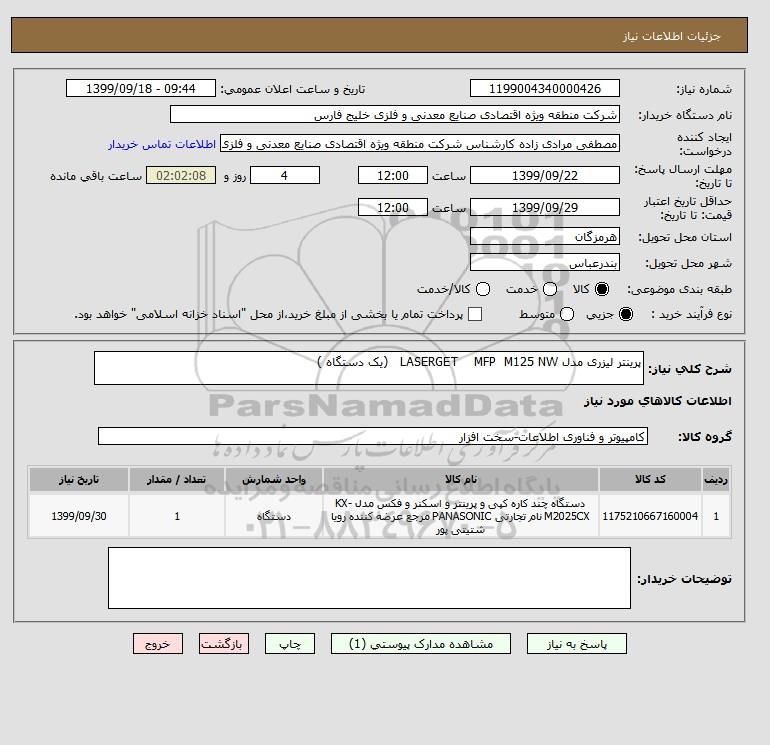Image resolution: width=770 pixels, height=745 pixels.
Task: Open مشاهده مدارک پیوستی (1) button
Action: pyautogui.click(x=421, y=644)
